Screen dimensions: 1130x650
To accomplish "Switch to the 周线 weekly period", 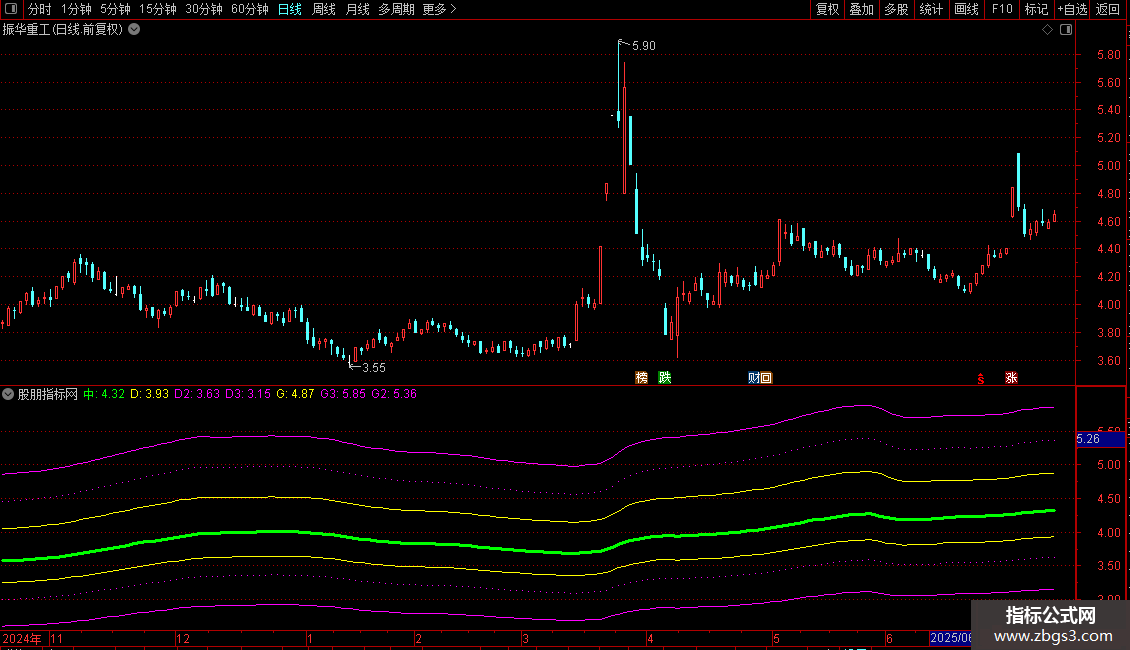I will (324, 9).
